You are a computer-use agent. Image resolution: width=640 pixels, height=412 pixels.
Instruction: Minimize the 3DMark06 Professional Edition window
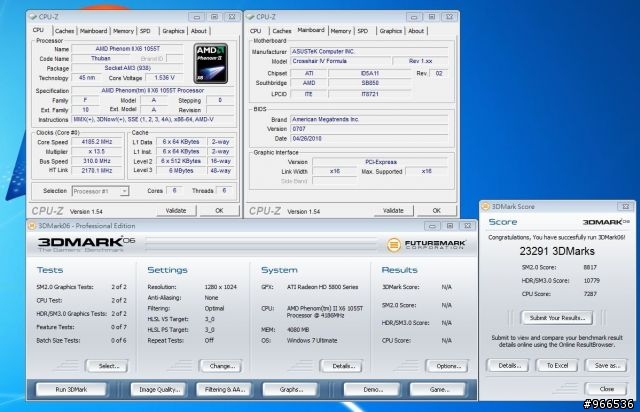(x=432, y=226)
